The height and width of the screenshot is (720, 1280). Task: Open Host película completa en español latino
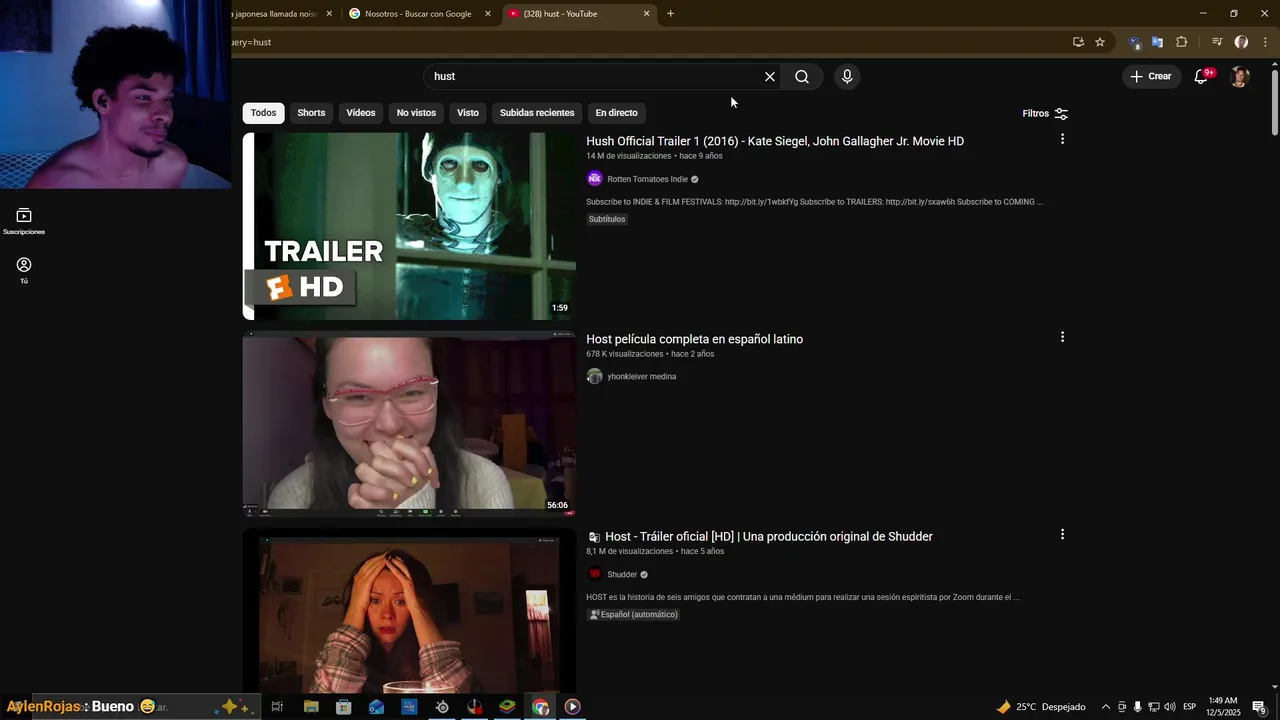point(694,339)
